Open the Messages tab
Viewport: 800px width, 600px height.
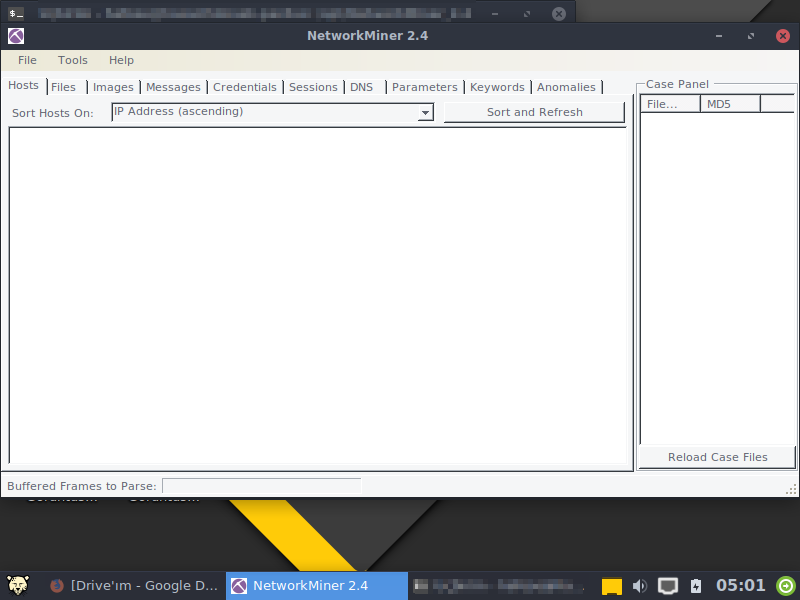173,87
